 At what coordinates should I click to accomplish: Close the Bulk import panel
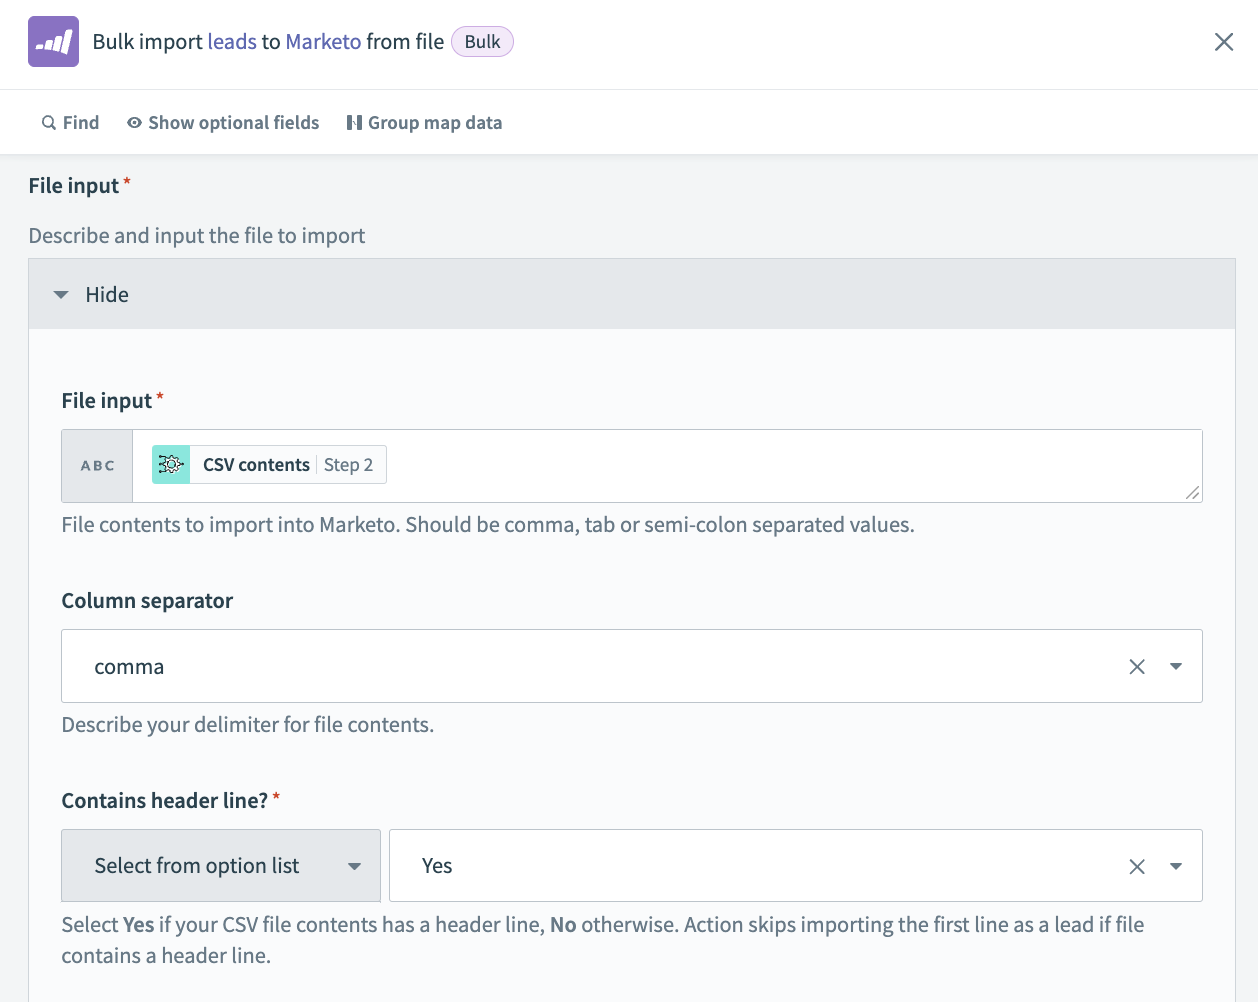[1223, 42]
